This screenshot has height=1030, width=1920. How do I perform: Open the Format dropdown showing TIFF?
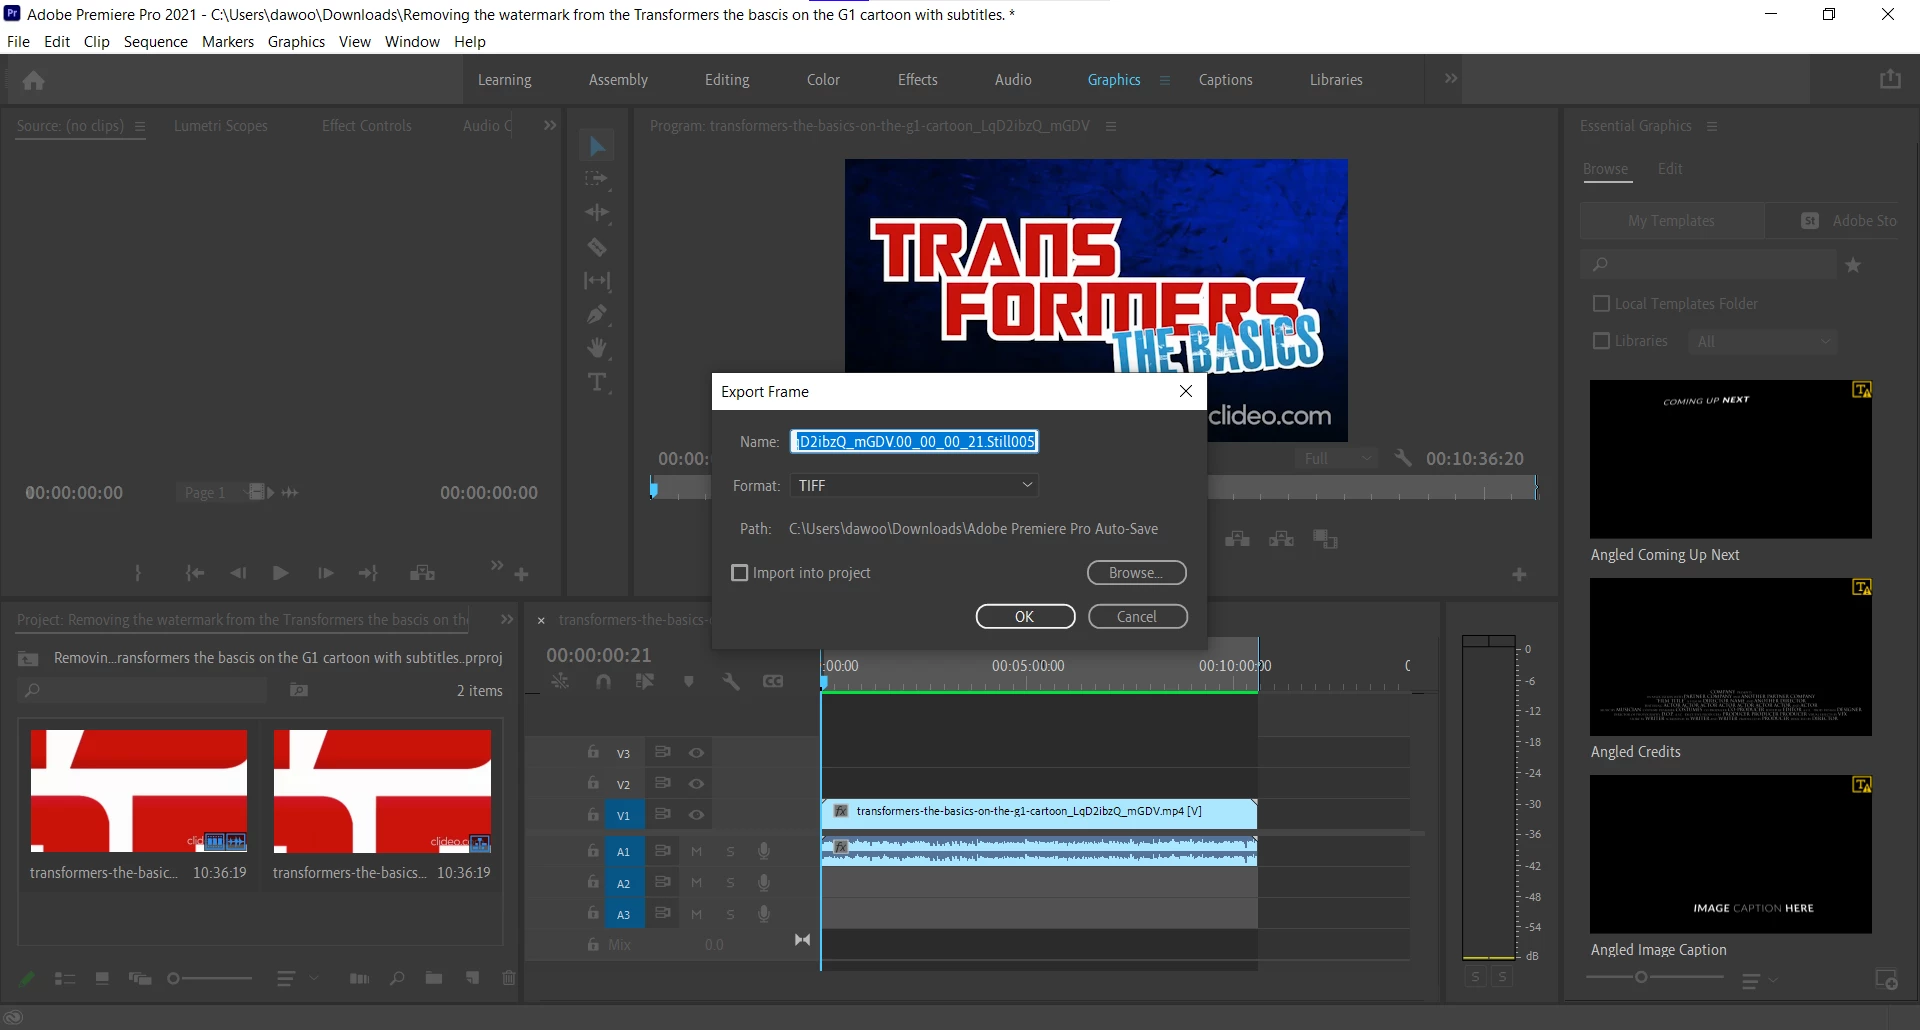(914, 485)
